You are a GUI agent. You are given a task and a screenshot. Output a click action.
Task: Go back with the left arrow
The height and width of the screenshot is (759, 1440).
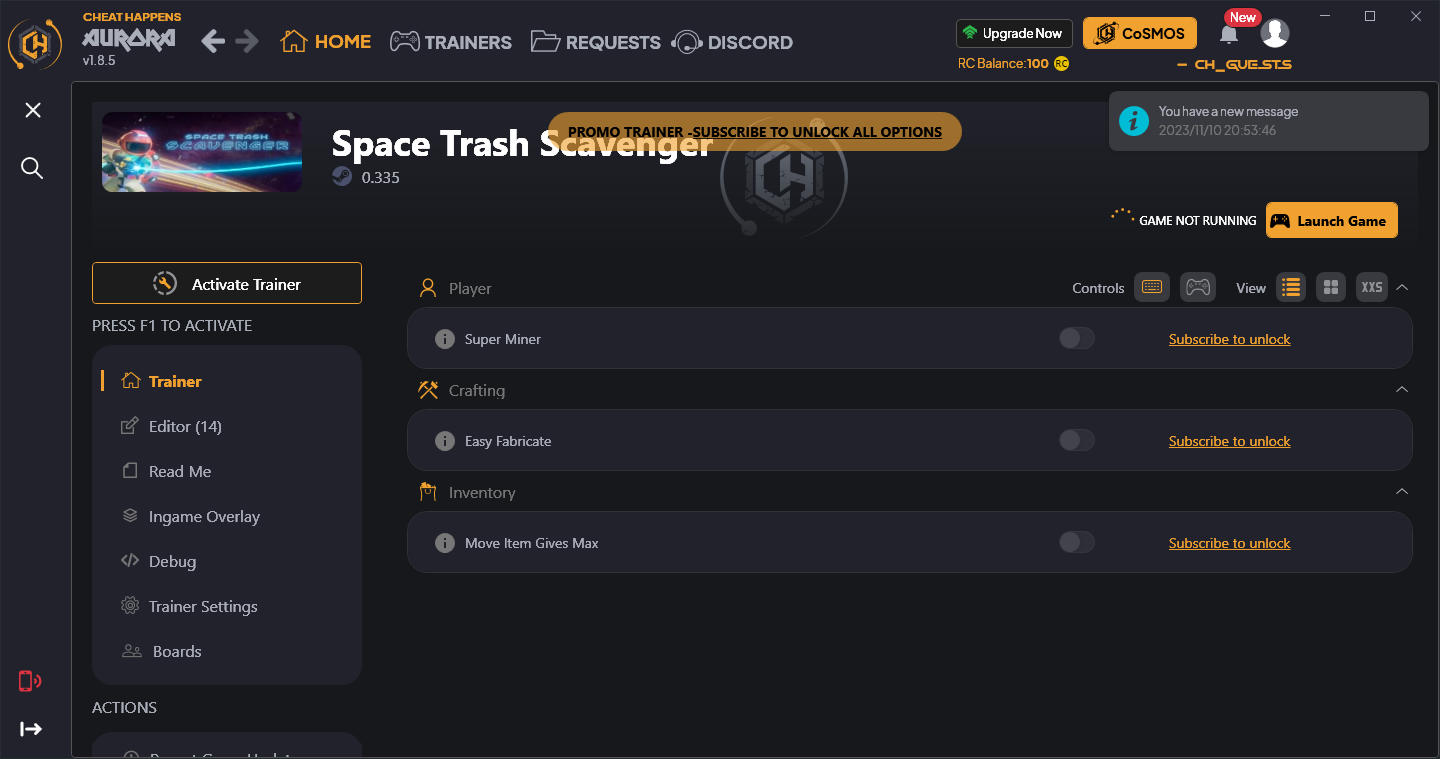213,41
